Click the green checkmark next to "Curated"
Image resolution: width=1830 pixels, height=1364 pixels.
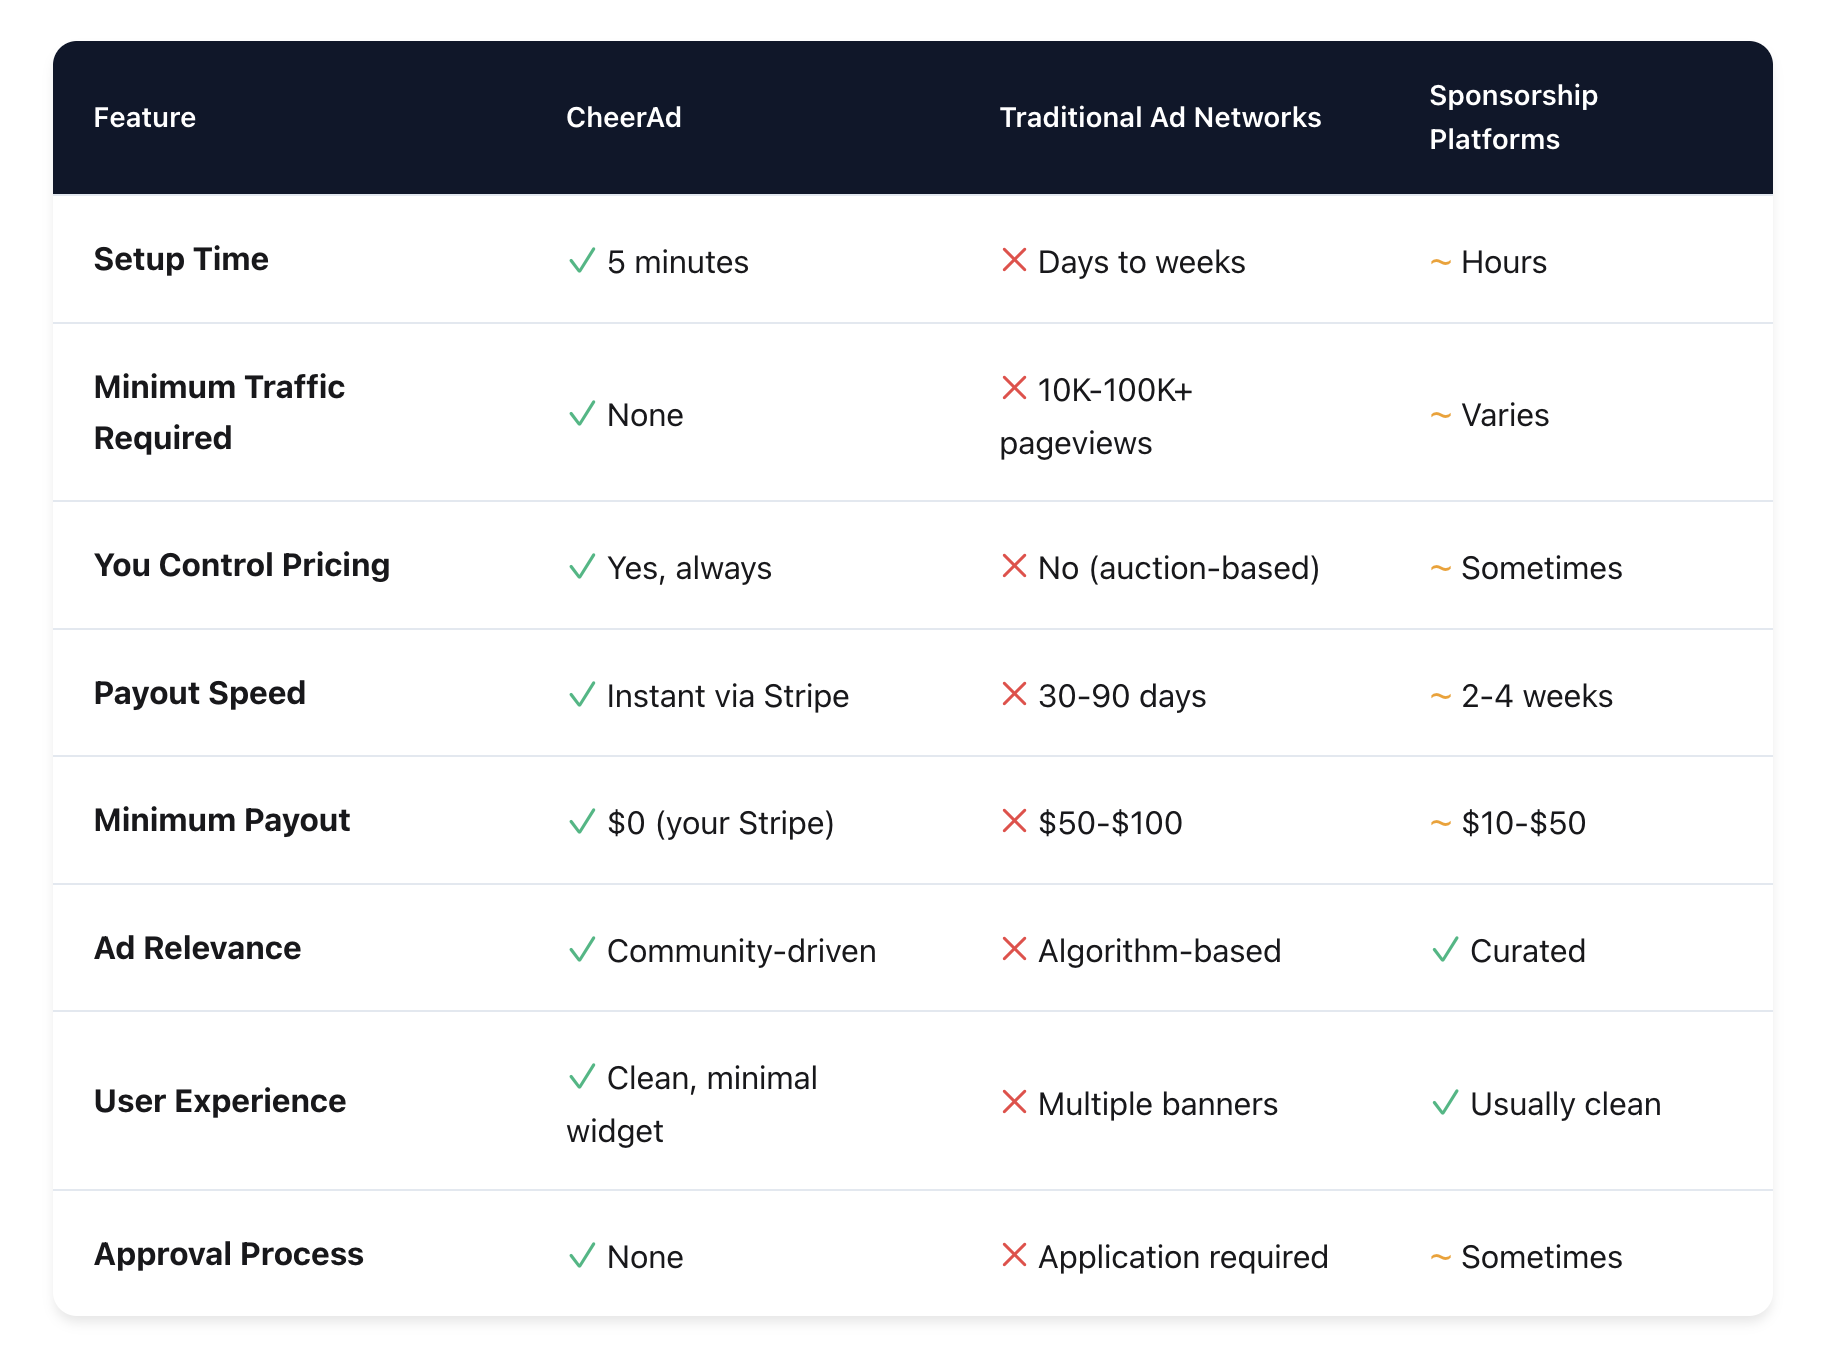1445,950
